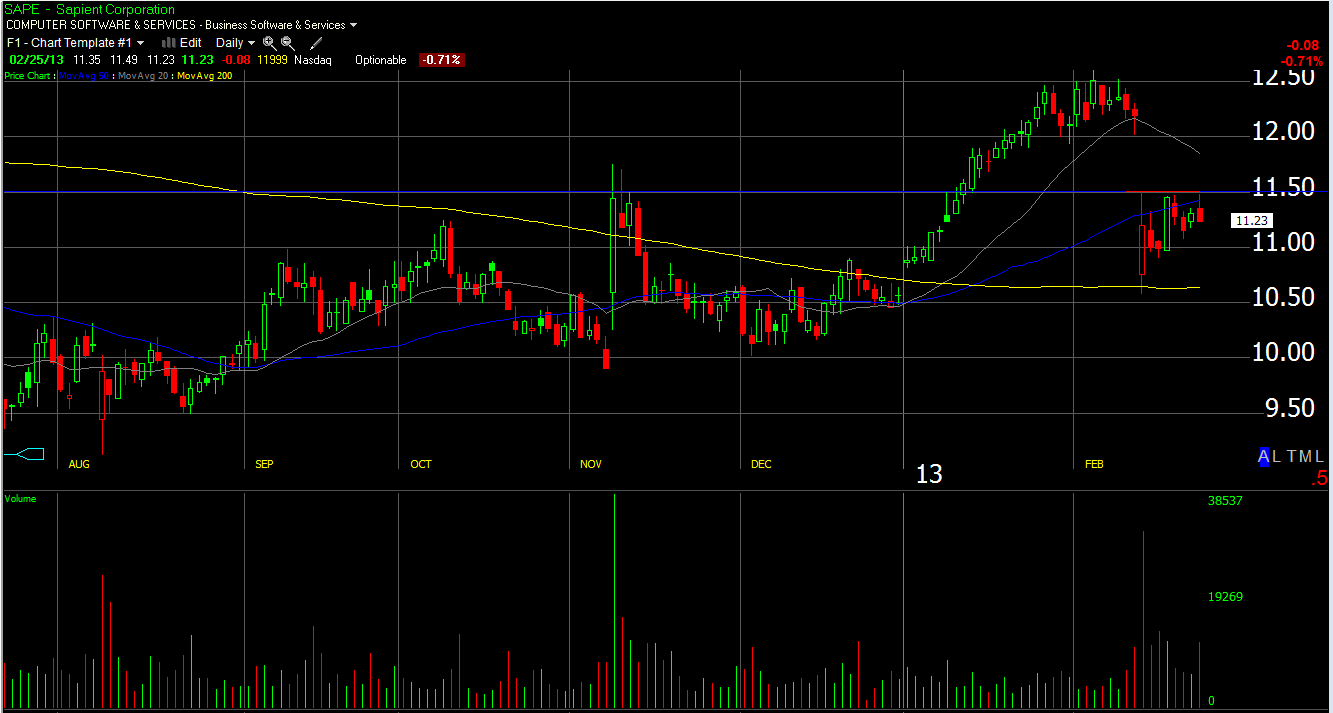Click the 10.50 price axis label
Viewport: 1333px width, 713px height.
(x=1284, y=298)
